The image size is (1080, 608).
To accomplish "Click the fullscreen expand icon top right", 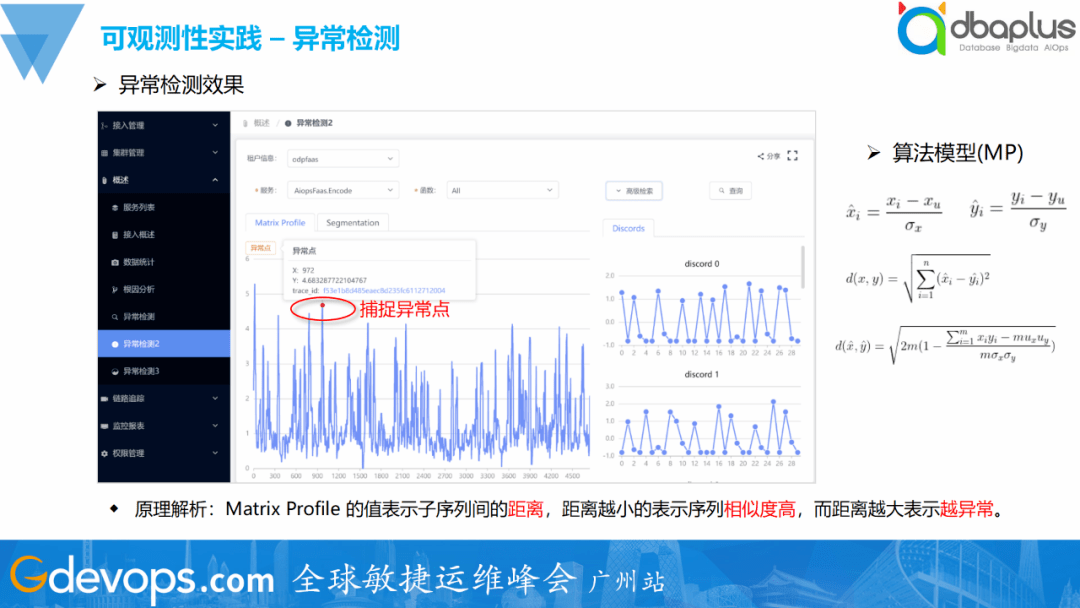I will coord(793,157).
